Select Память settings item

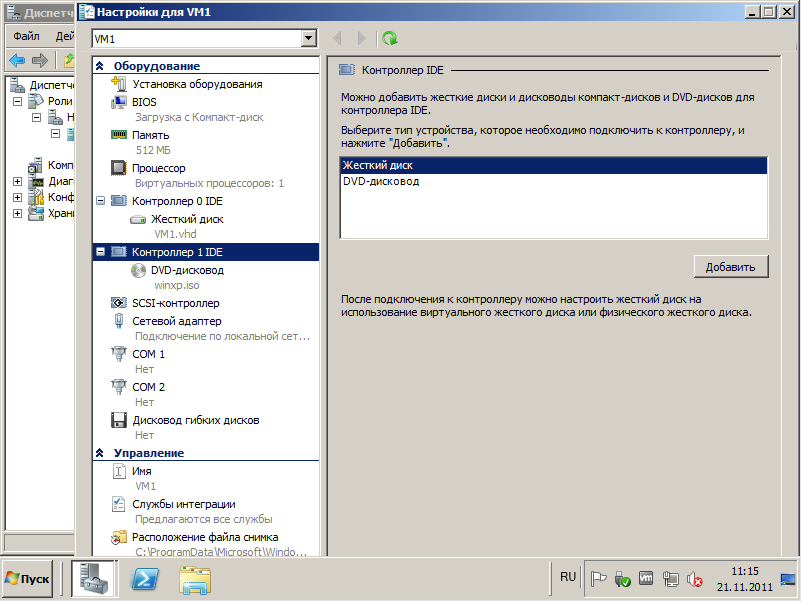click(x=150, y=135)
